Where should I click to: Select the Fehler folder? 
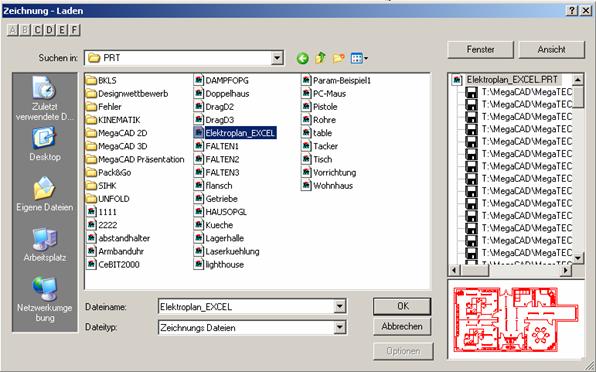(x=104, y=107)
